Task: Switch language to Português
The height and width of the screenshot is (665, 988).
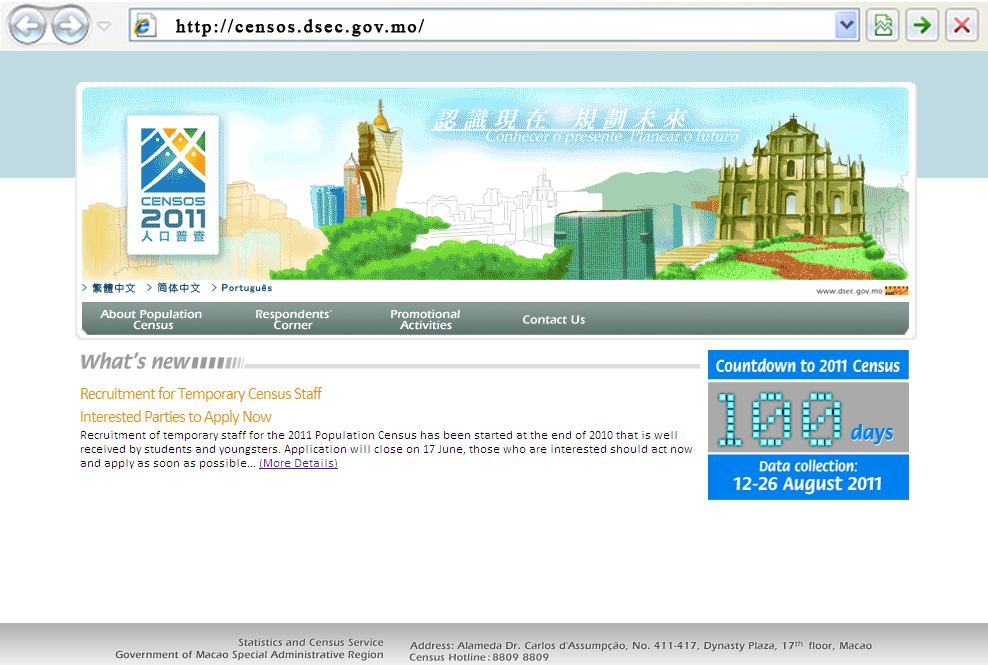Action: click(246, 288)
